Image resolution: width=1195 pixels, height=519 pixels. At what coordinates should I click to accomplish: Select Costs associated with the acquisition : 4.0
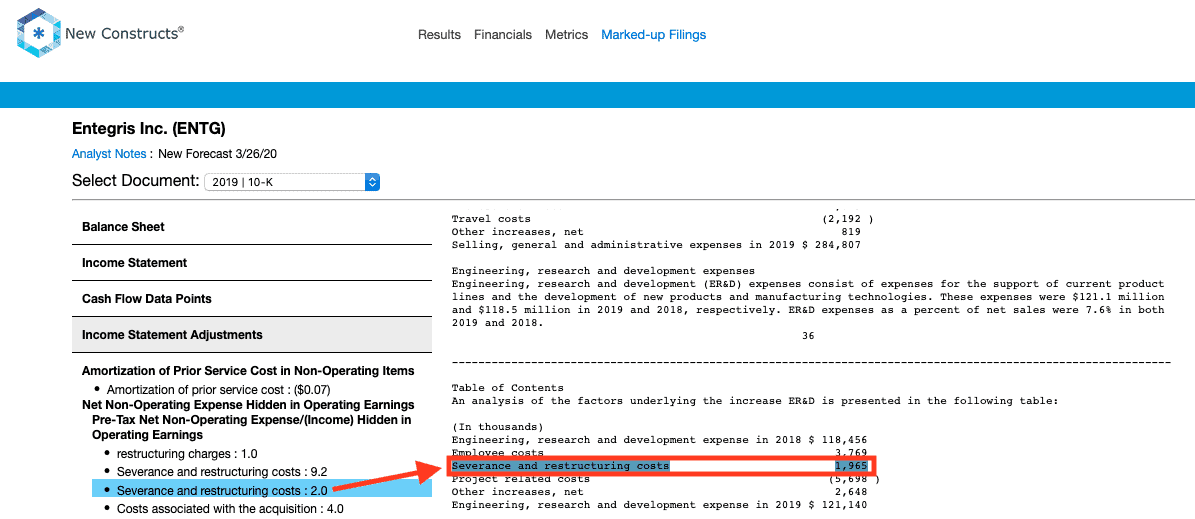[x=230, y=508]
